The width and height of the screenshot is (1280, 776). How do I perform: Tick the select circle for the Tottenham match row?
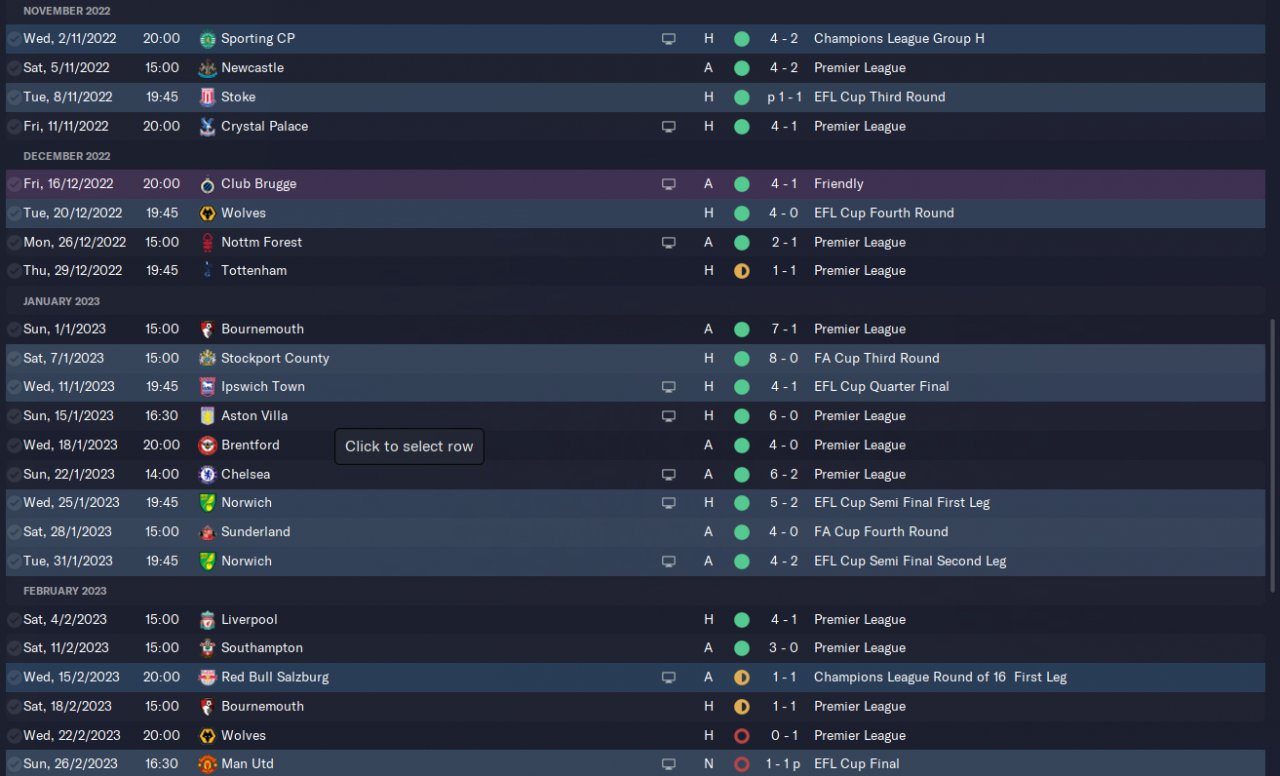point(14,271)
